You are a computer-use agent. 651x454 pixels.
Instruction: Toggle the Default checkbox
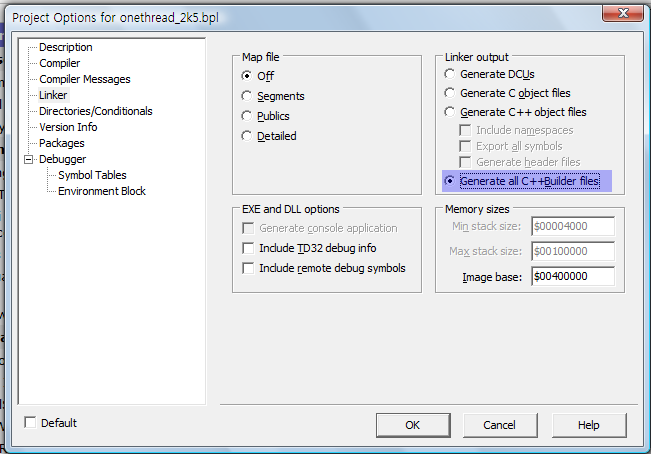(30, 423)
